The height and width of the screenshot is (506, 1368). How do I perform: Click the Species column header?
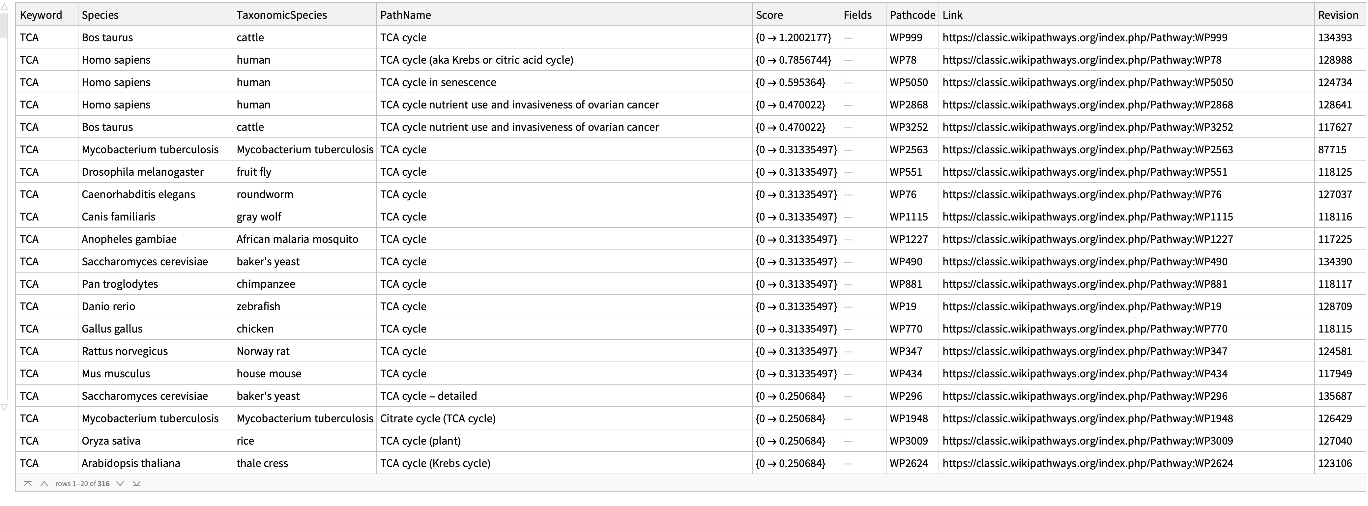point(99,15)
